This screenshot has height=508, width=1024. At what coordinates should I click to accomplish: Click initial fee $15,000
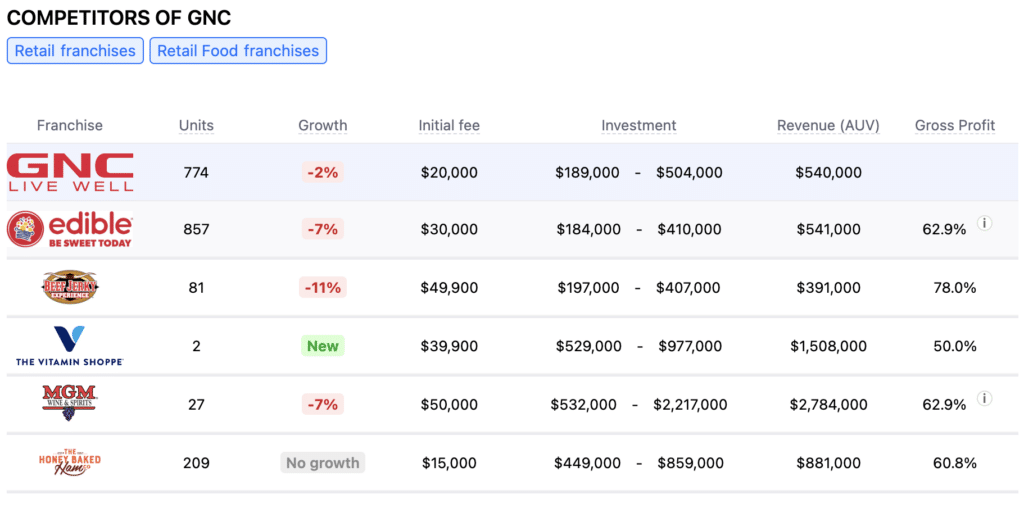(449, 463)
